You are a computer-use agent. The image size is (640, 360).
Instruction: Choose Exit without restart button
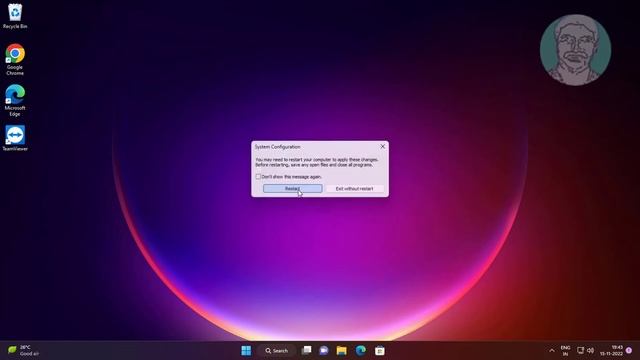[354, 189]
